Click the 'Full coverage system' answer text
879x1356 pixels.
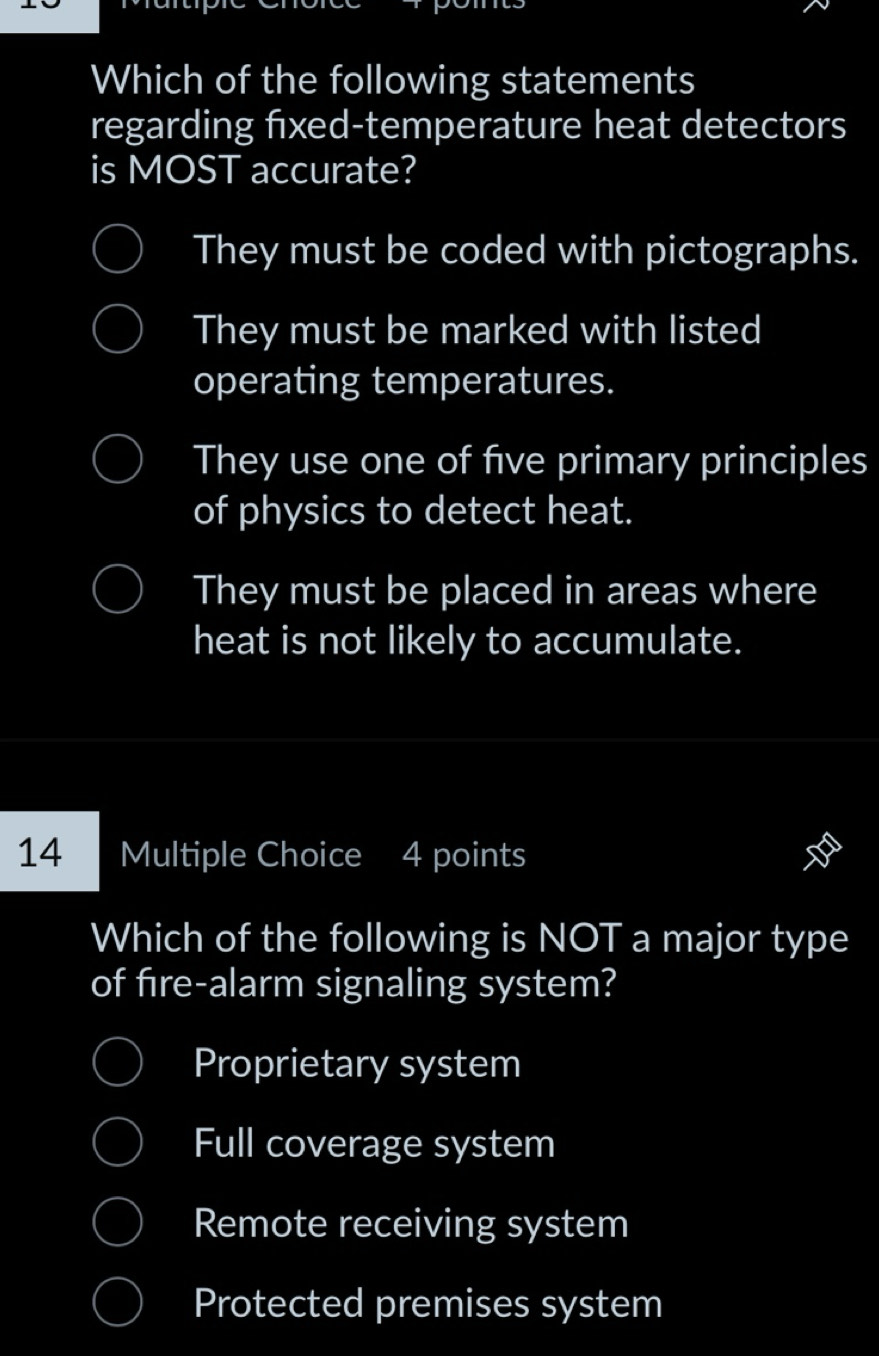375,1144
